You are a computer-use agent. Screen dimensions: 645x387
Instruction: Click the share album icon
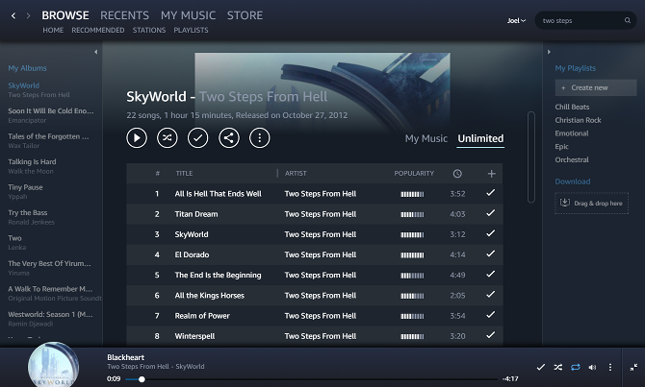tap(229, 138)
